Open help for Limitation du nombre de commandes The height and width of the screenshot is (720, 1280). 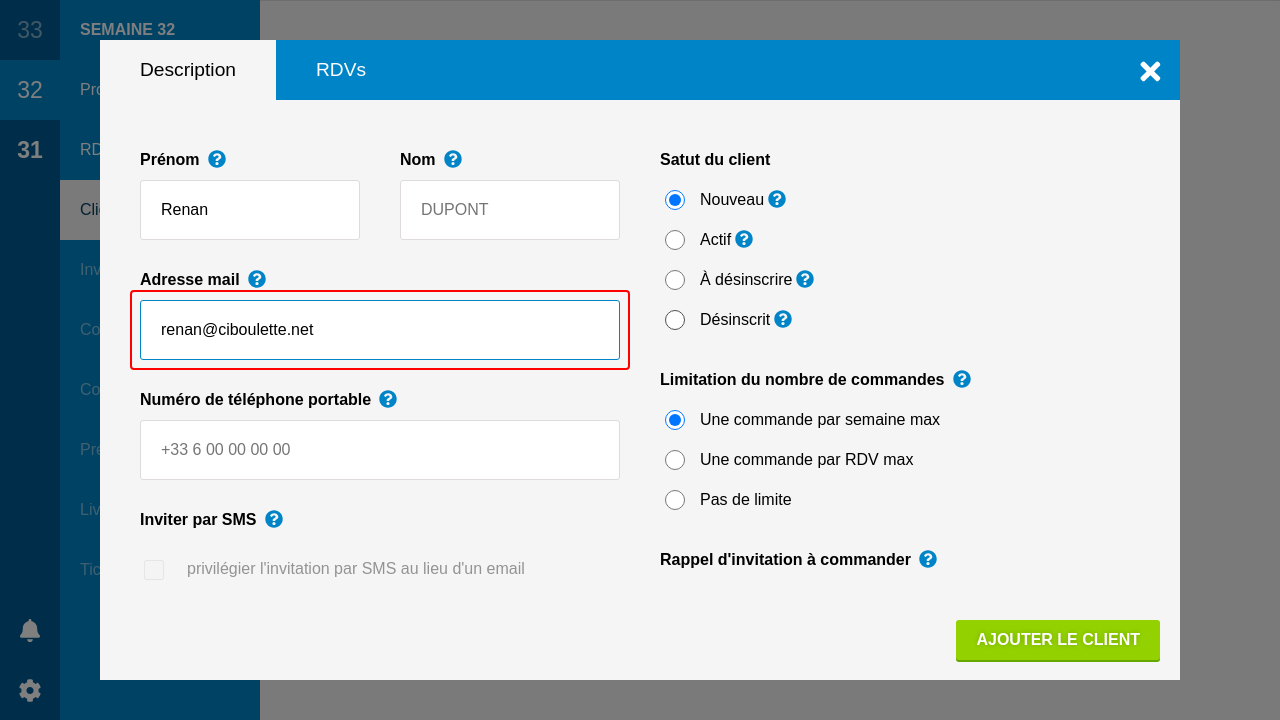pyautogui.click(x=962, y=379)
